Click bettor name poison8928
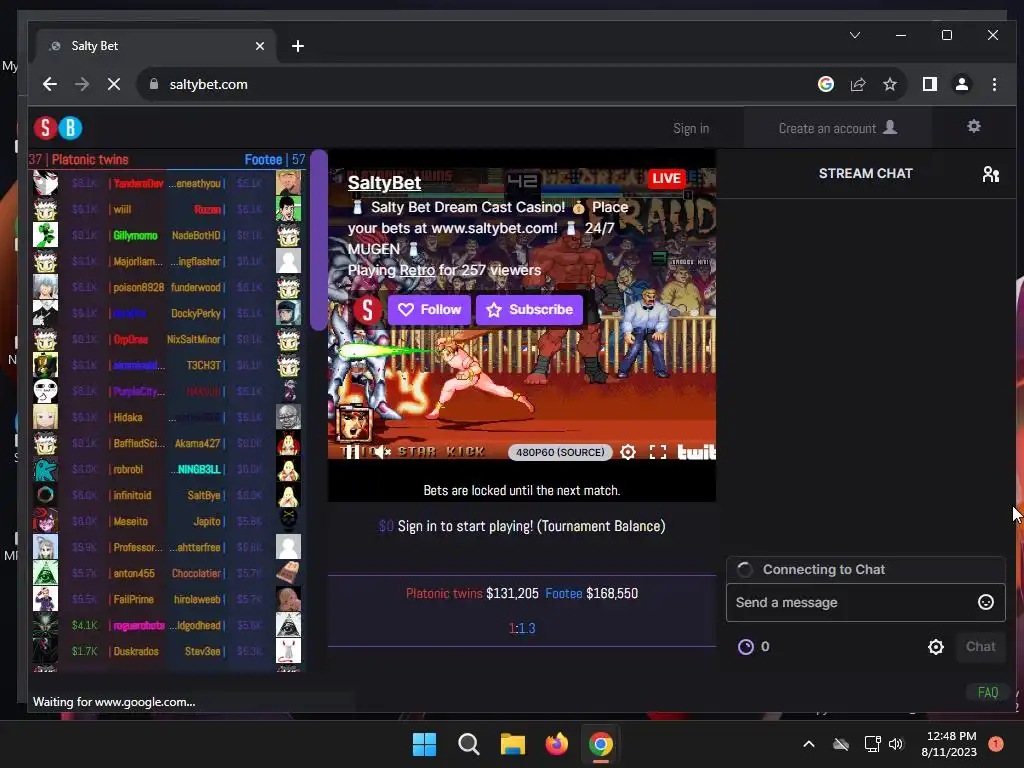This screenshot has height=768, width=1024. coord(138,287)
